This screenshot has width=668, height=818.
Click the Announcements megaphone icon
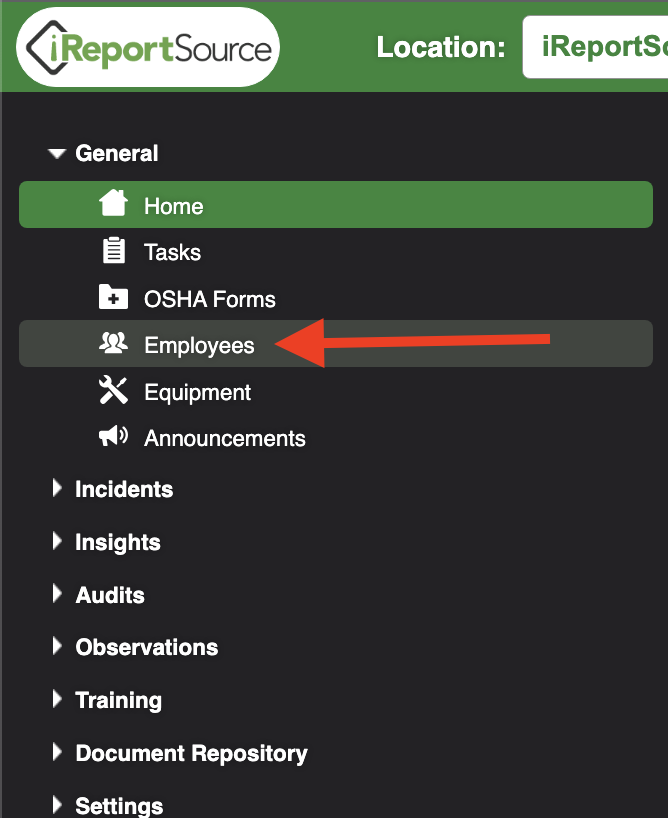click(113, 436)
